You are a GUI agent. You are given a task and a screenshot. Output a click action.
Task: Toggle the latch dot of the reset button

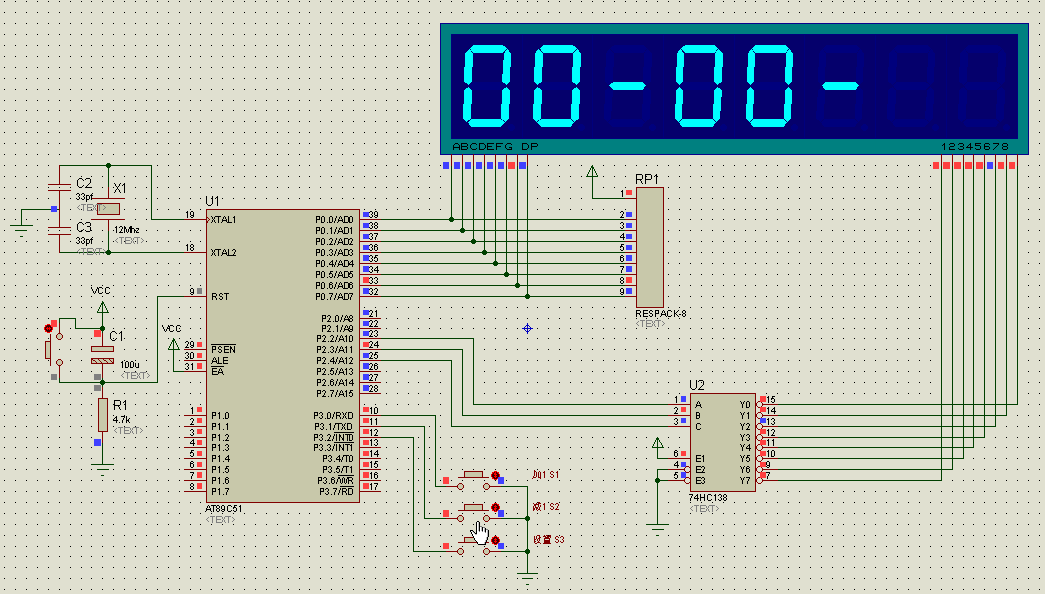coord(48,328)
